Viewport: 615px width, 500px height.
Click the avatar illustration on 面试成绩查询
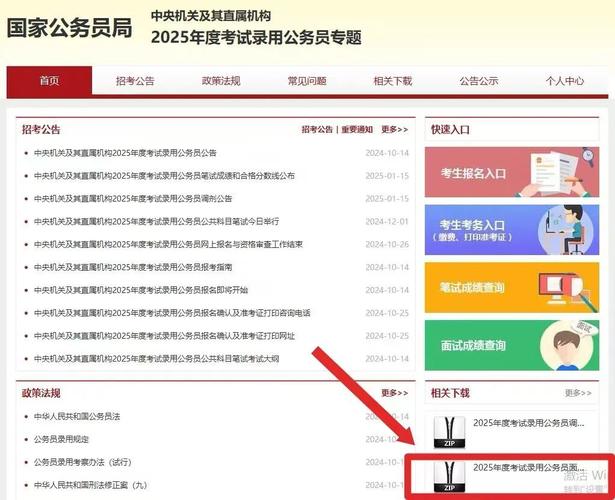click(565, 346)
